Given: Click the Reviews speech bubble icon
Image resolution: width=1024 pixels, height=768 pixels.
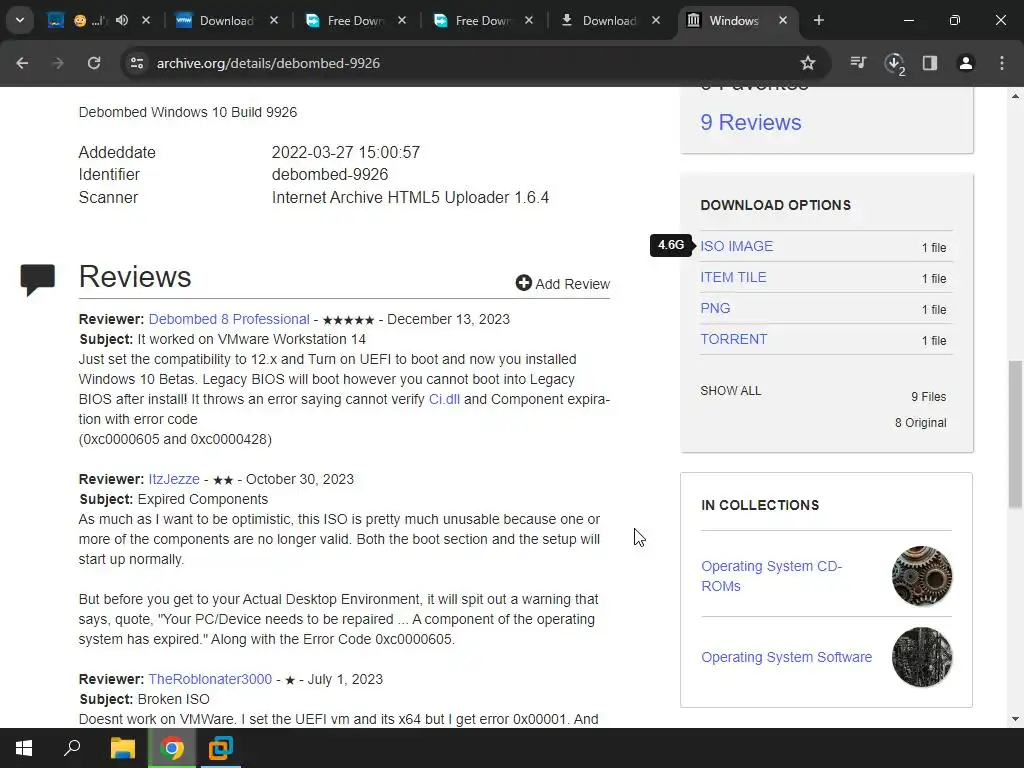Looking at the screenshot, I should click(37, 280).
